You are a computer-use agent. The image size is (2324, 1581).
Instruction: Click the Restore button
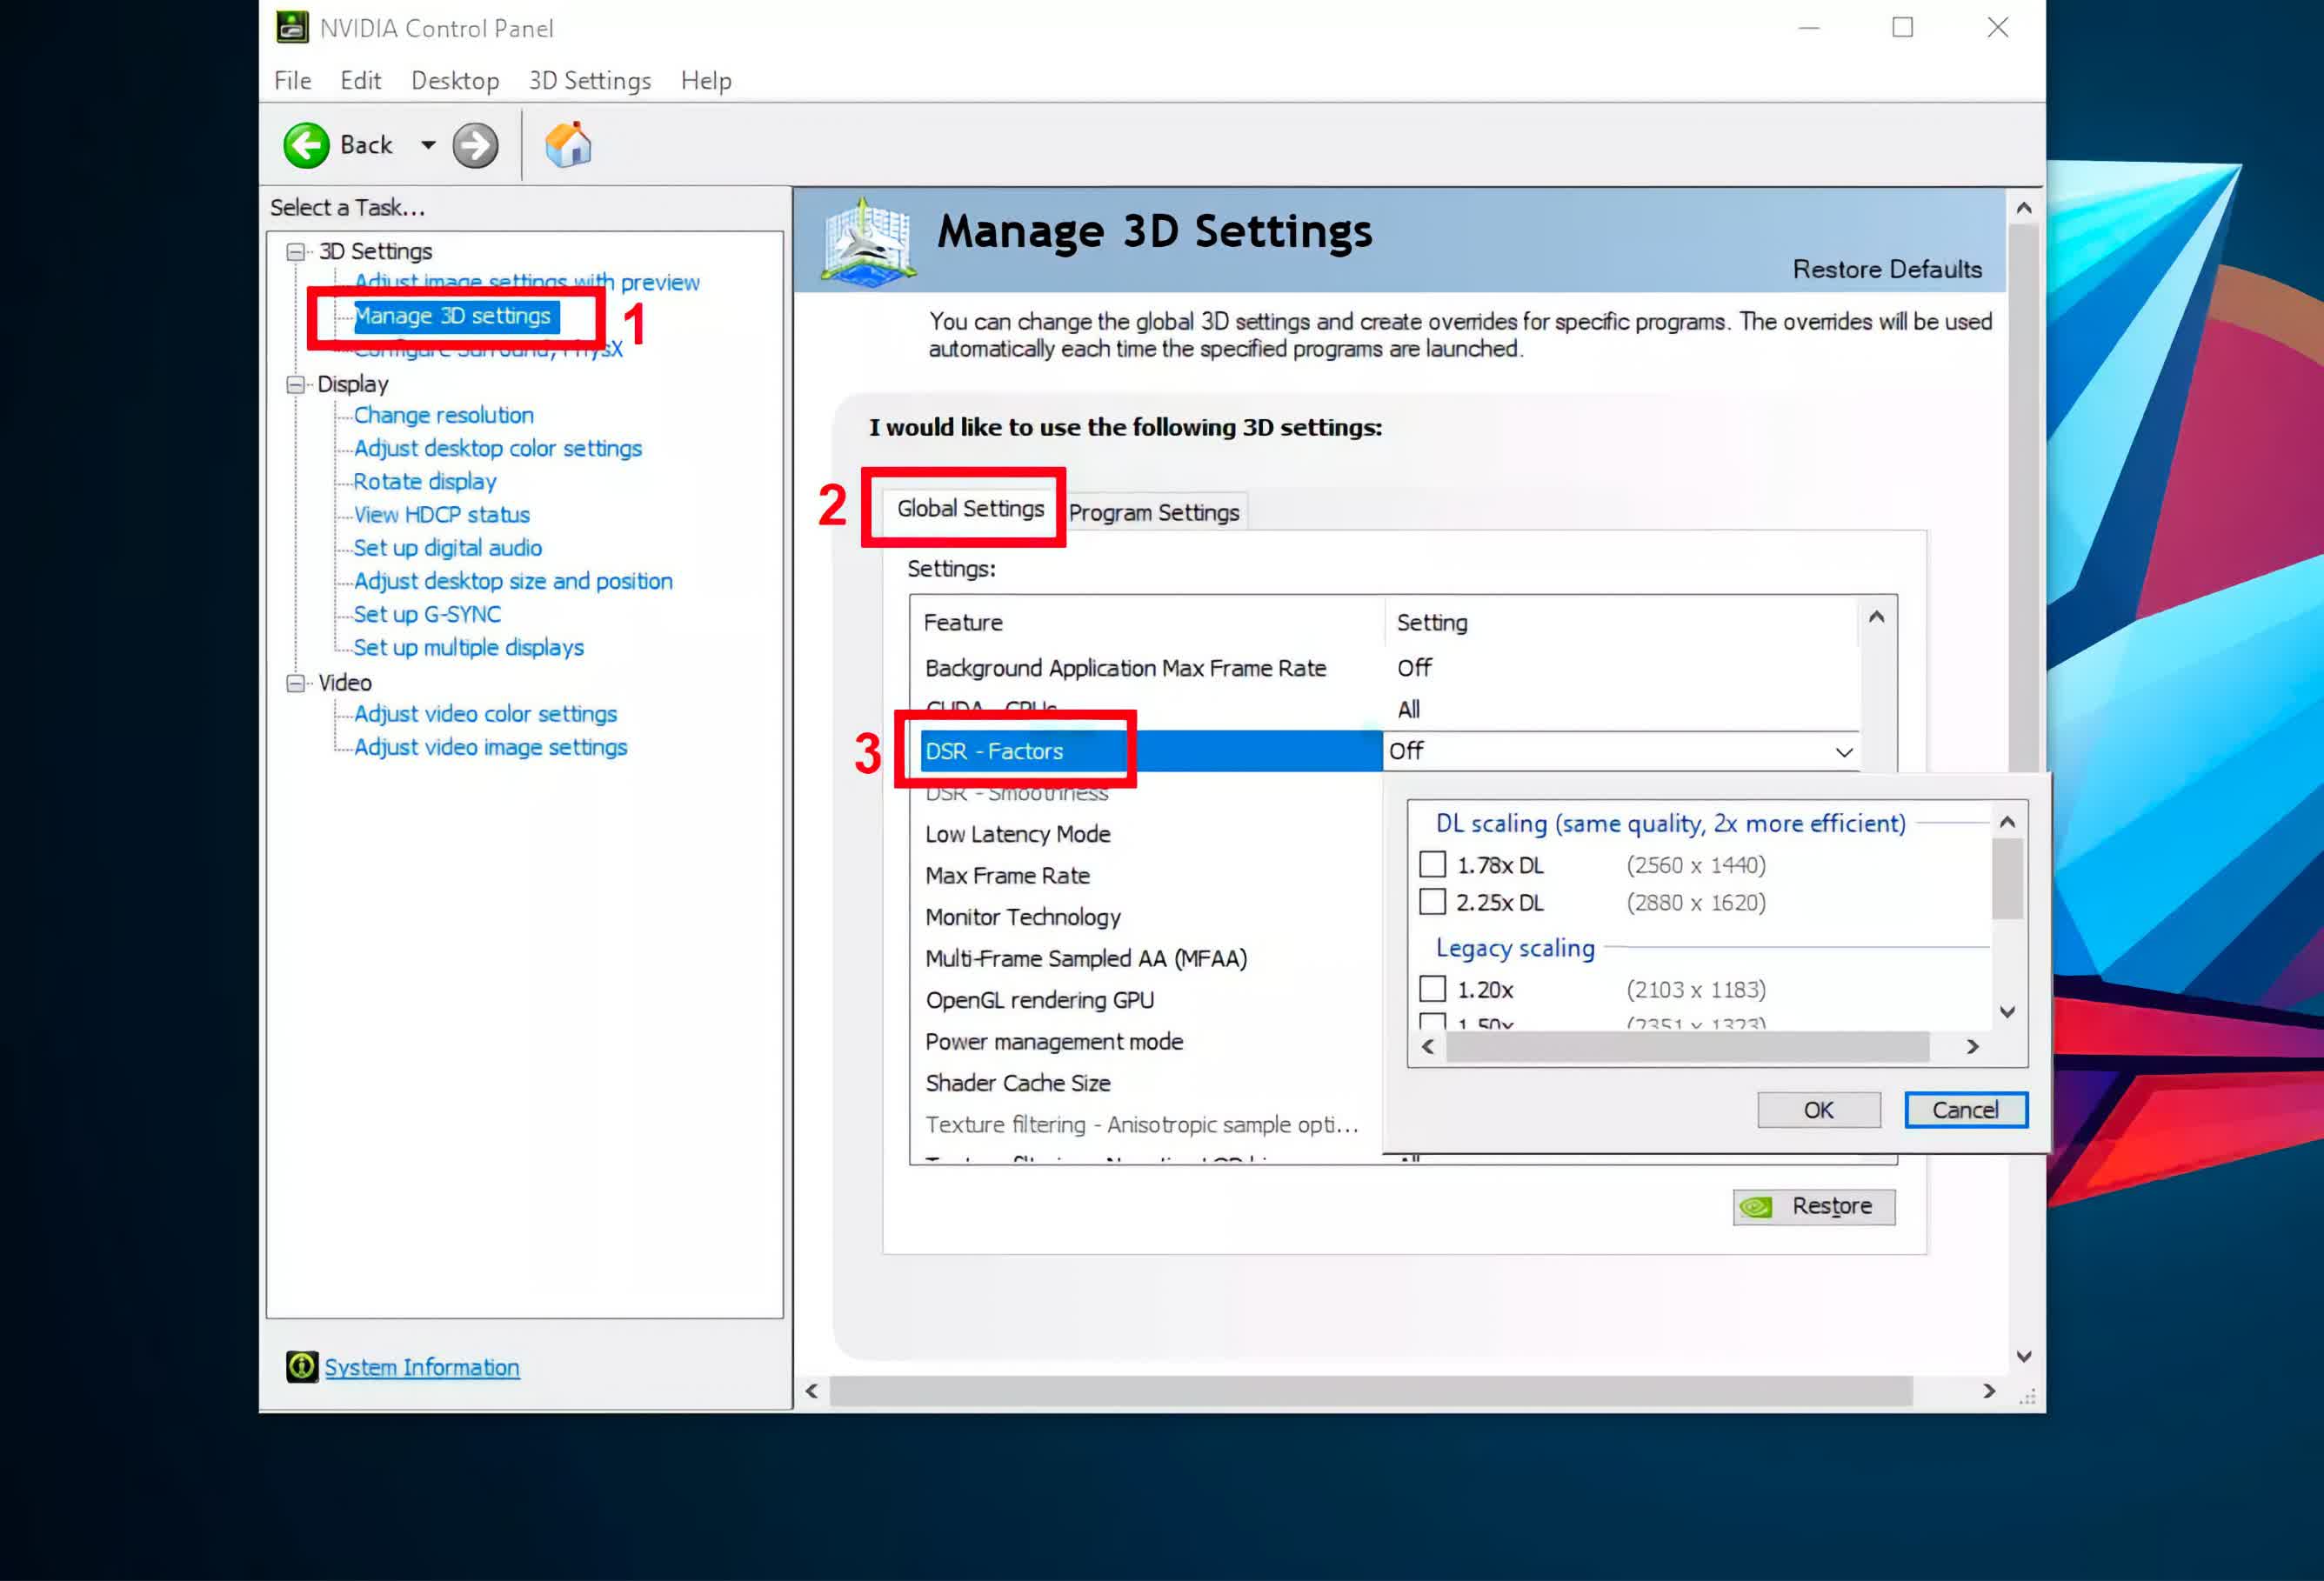(x=1814, y=1206)
